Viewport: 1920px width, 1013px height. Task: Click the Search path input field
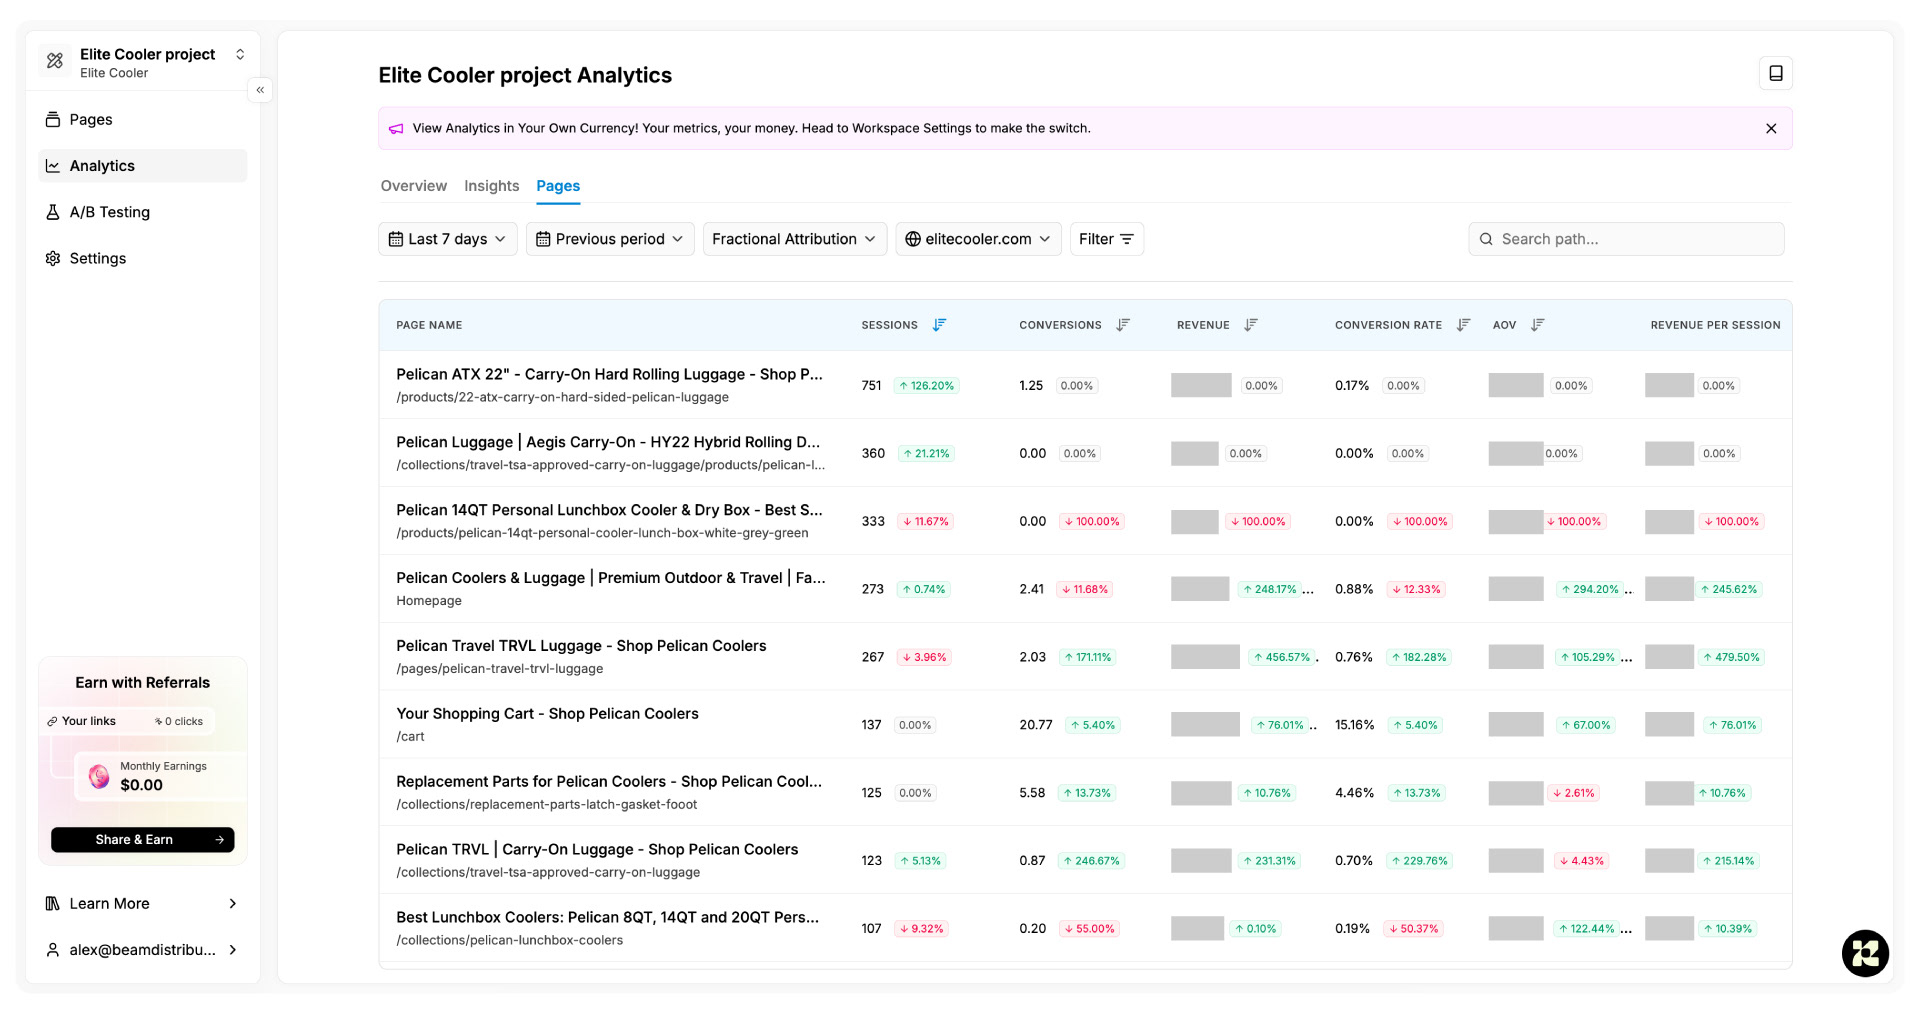pyautogui.click(x=1635, y=239)
